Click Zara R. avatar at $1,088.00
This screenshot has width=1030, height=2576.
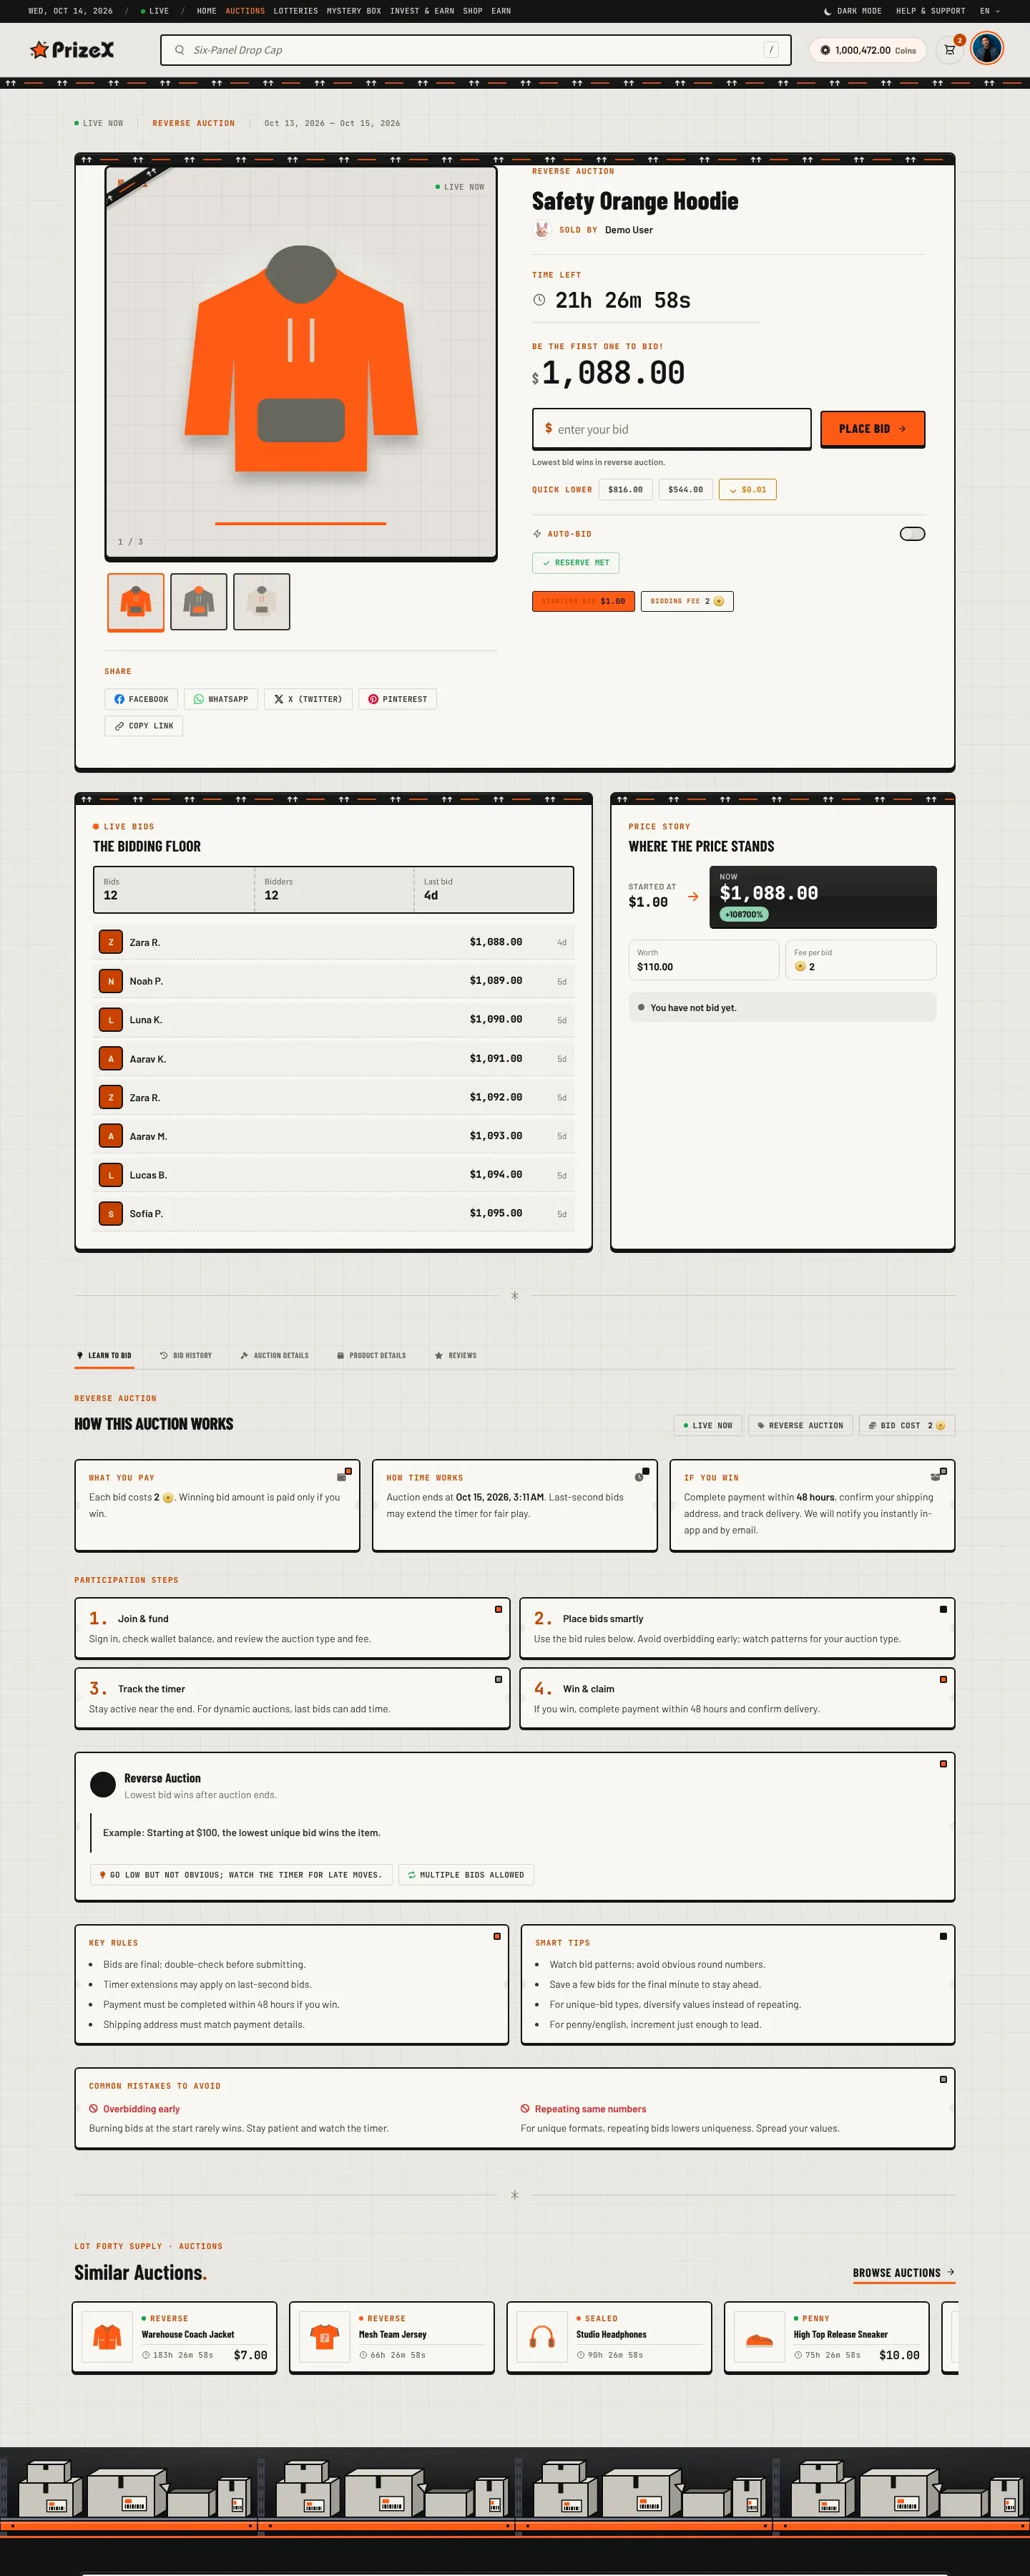pos(111,942)
